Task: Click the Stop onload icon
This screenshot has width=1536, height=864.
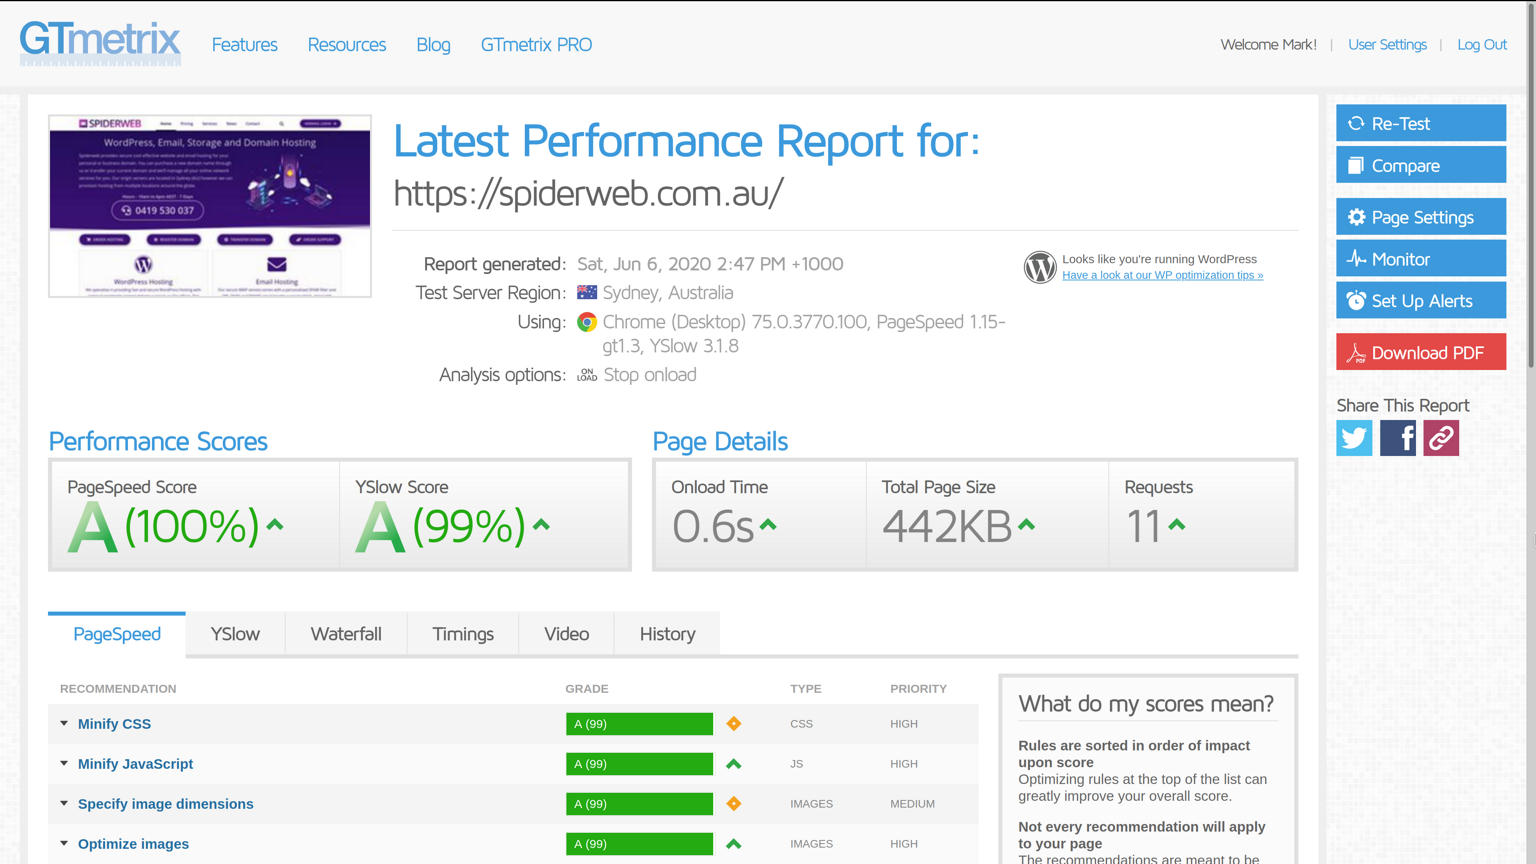Action: [x=587, y=375]
